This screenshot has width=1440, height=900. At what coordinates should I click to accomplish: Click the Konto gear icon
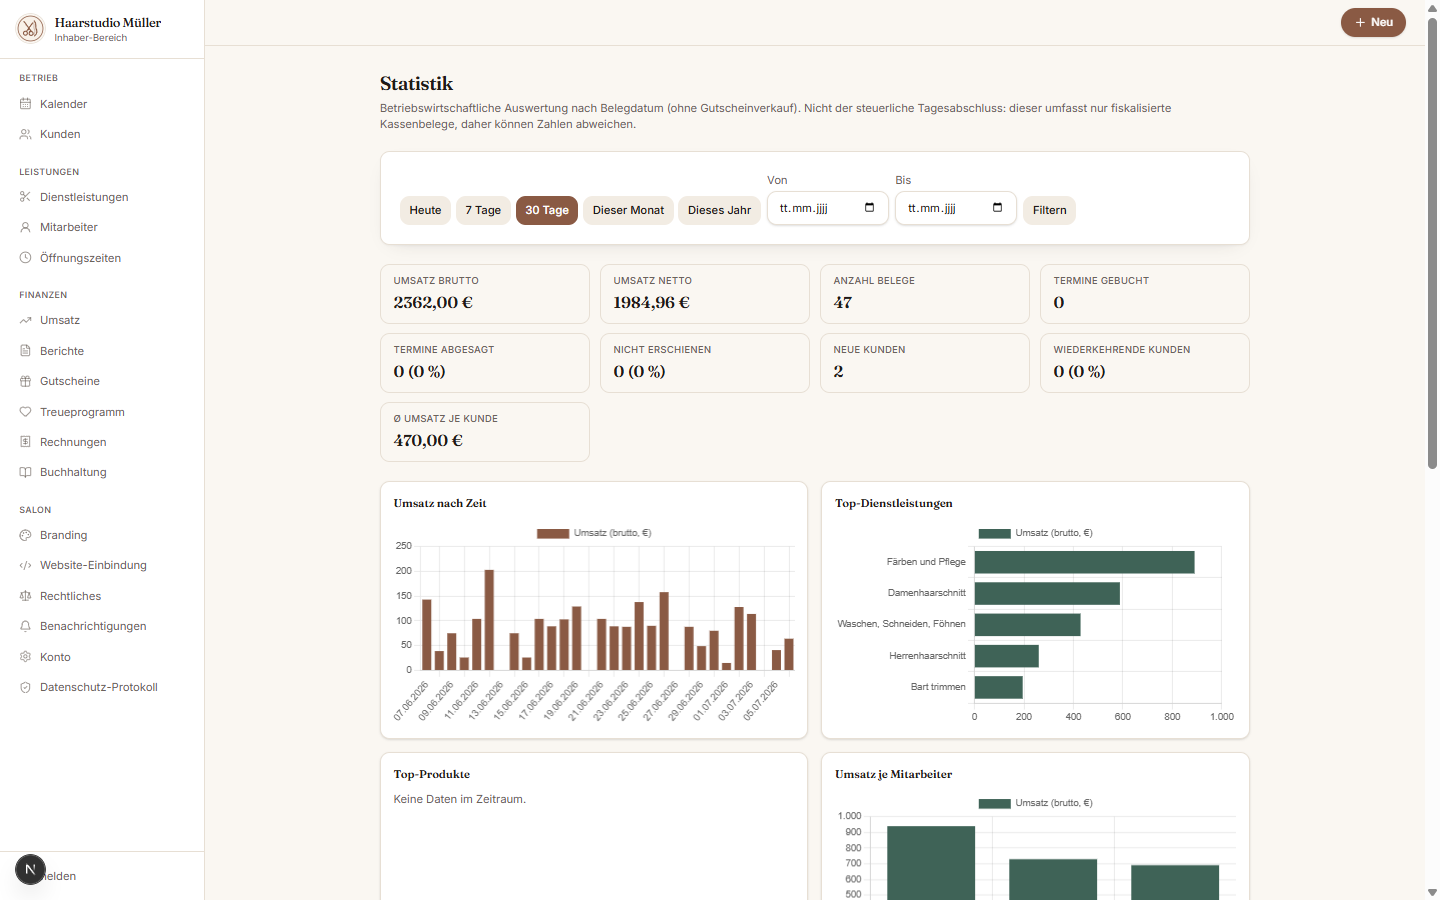(26, 657)
